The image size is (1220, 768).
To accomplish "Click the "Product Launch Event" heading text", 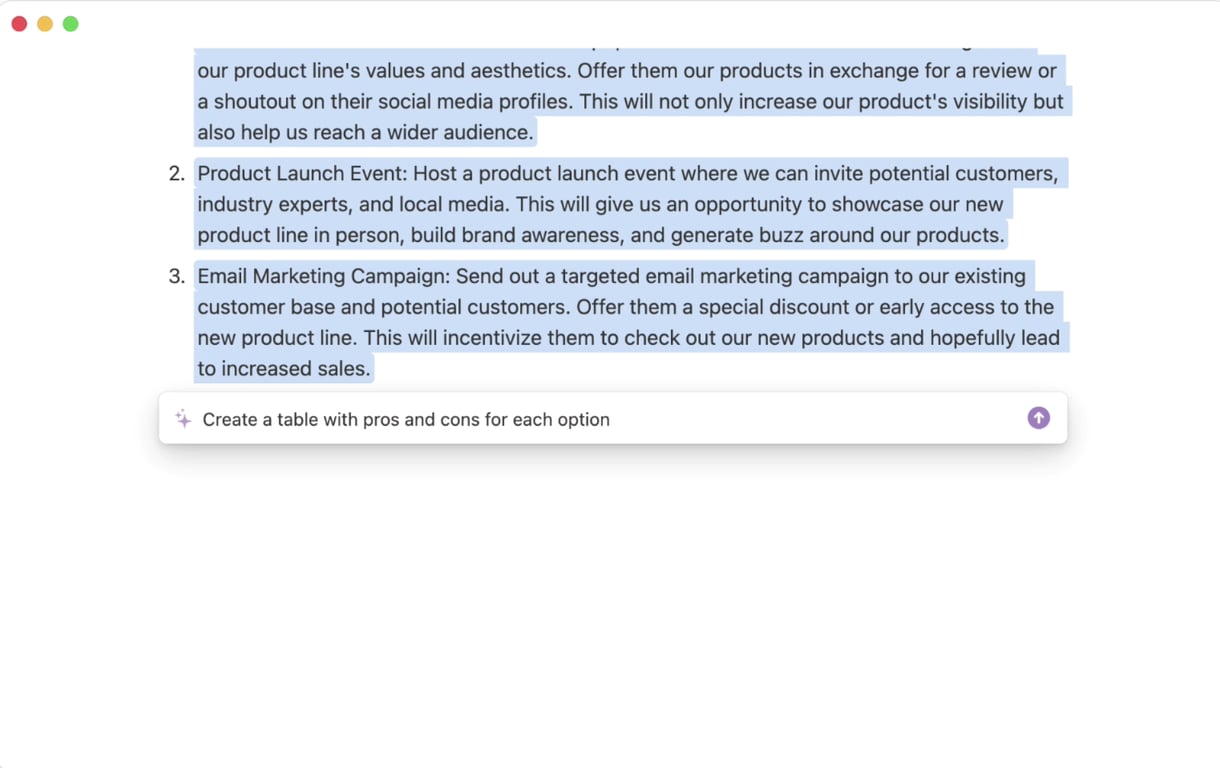I will [x=300, y=174].
